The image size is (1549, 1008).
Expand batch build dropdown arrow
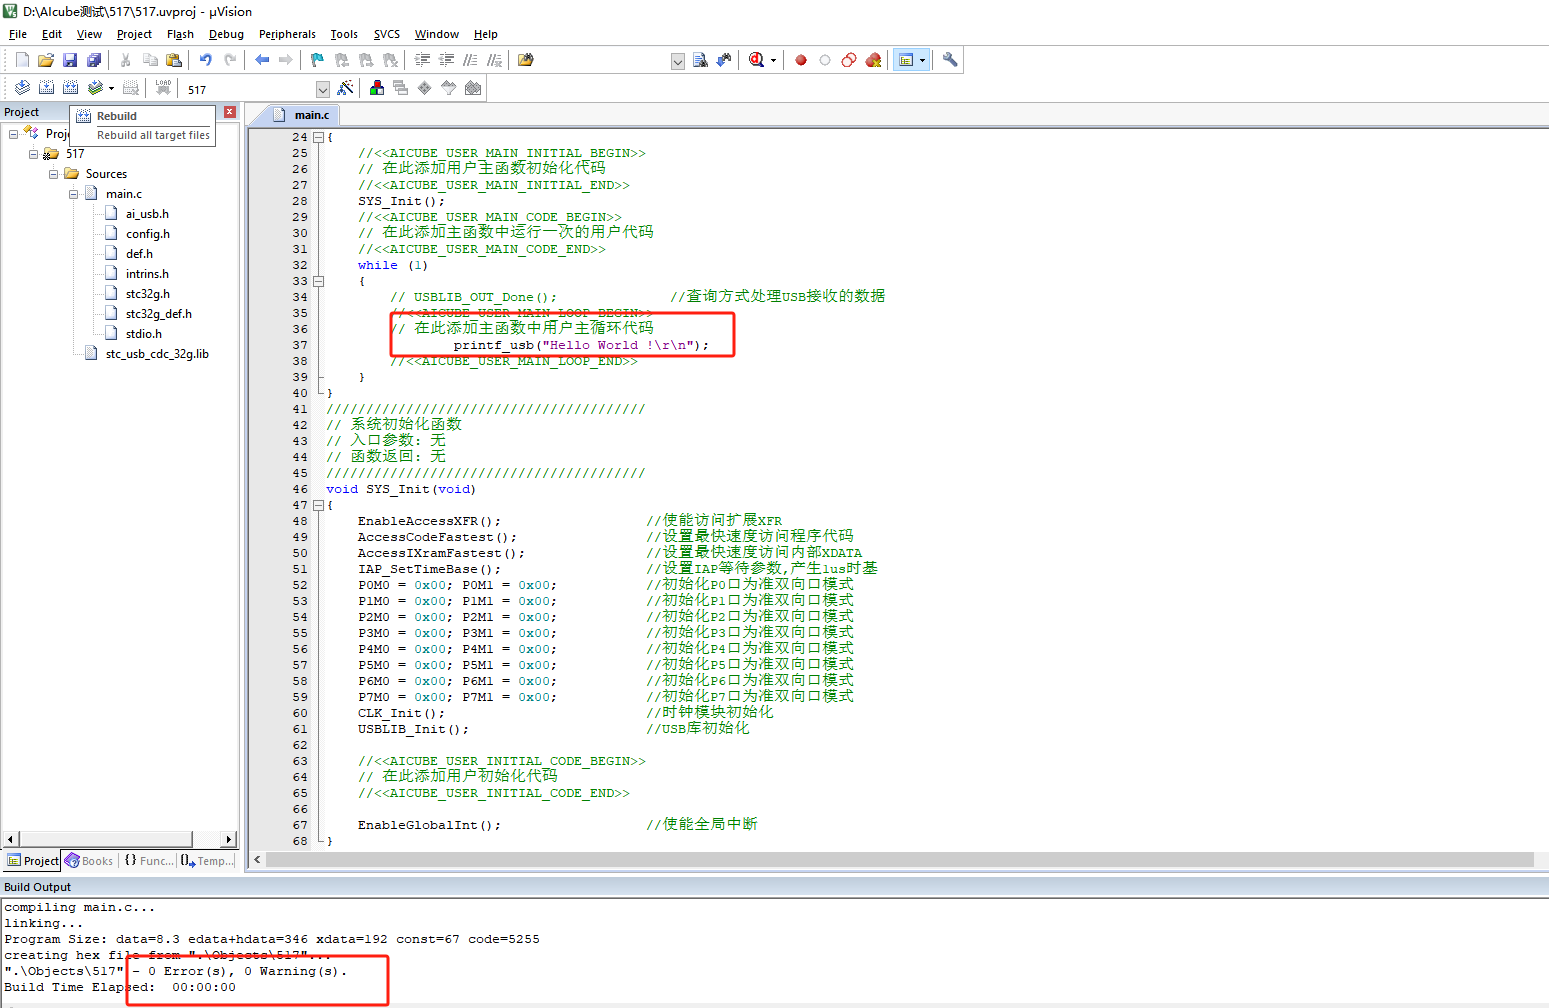click(x=111, y=88)
